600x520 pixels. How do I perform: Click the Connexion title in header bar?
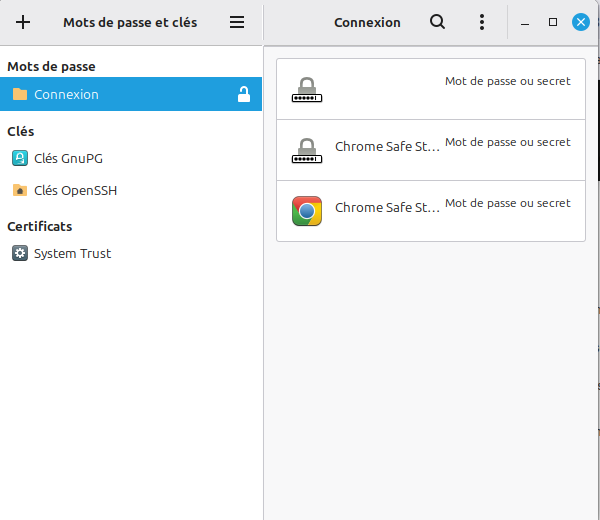tap(367, 22)
